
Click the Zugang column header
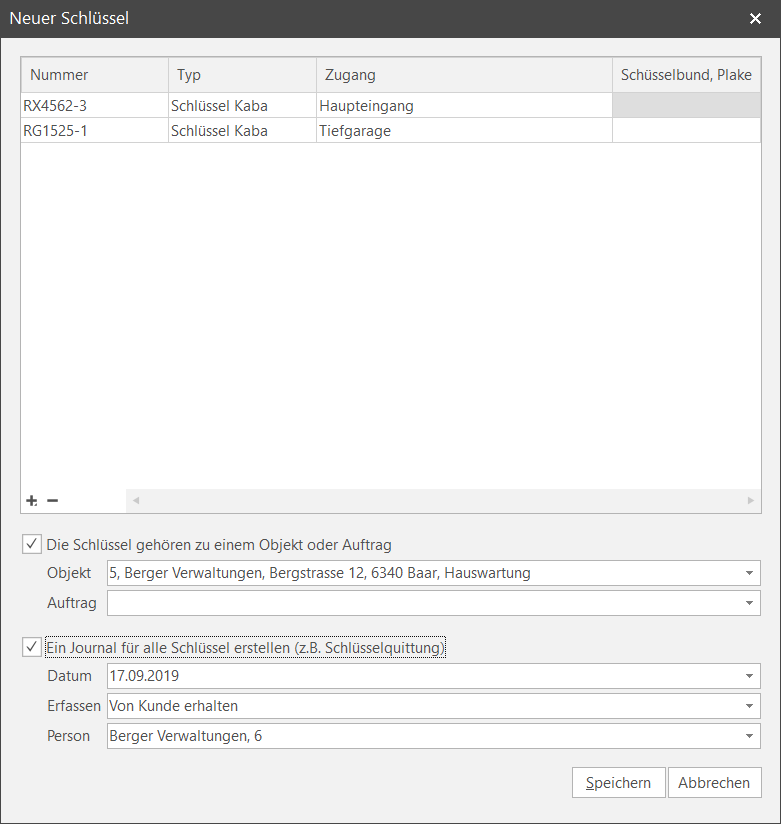tap(464, 75)
